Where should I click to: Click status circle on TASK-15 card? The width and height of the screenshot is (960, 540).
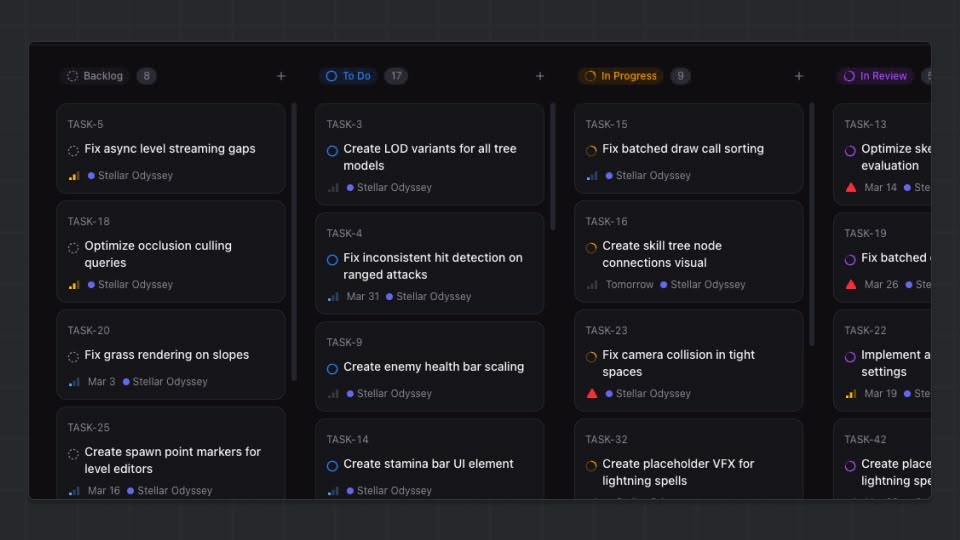tap(591, 150)
